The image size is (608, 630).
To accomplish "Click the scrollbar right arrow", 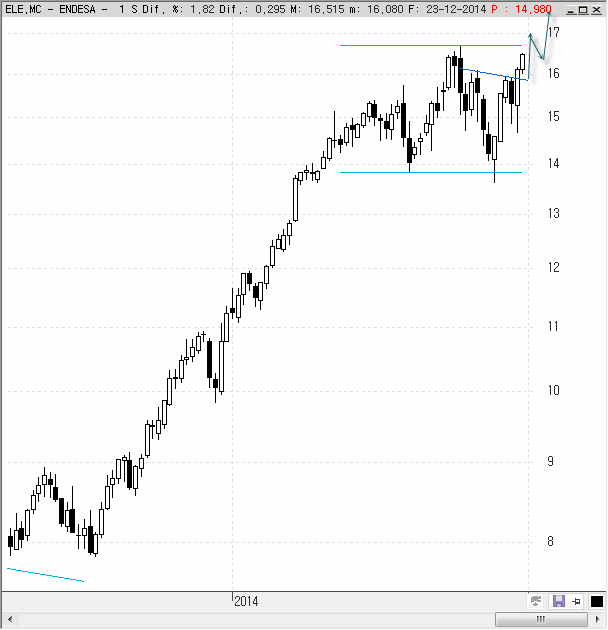I will (x=598, y=619).
